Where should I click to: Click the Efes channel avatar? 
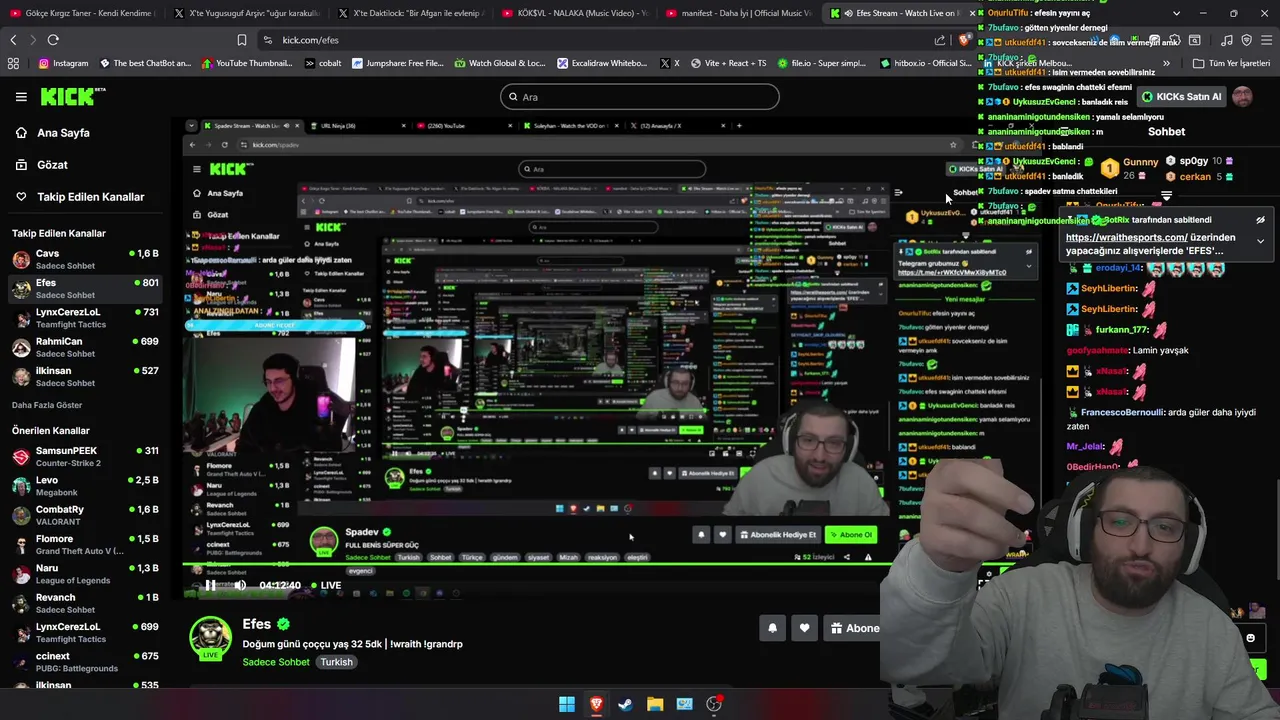click(x=211, y=638)
